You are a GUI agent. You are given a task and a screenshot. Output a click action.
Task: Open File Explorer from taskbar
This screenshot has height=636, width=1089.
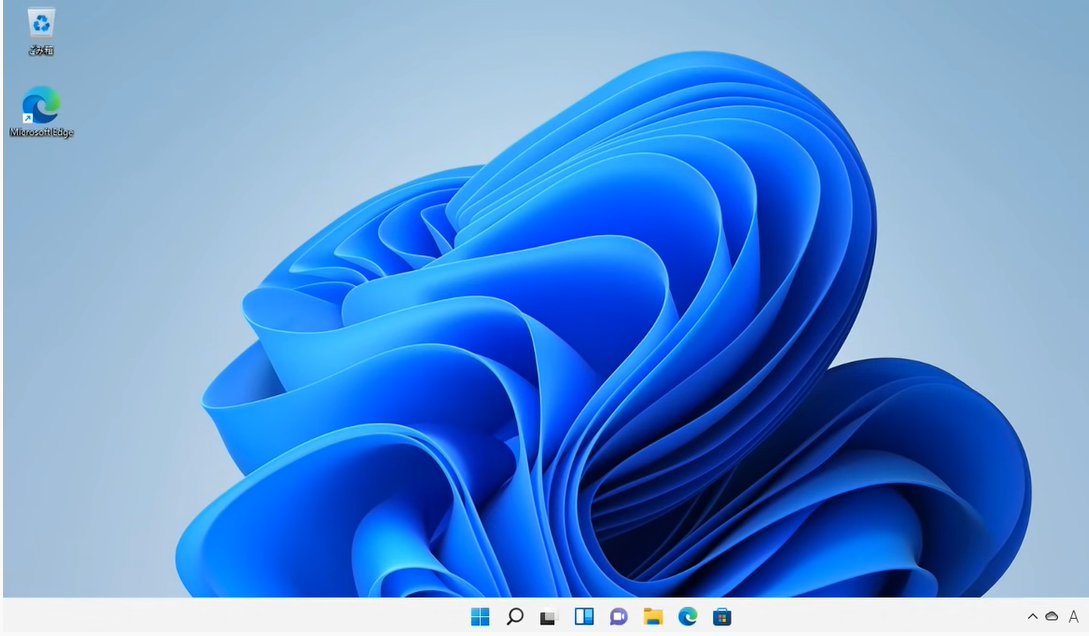click(653, 617)
